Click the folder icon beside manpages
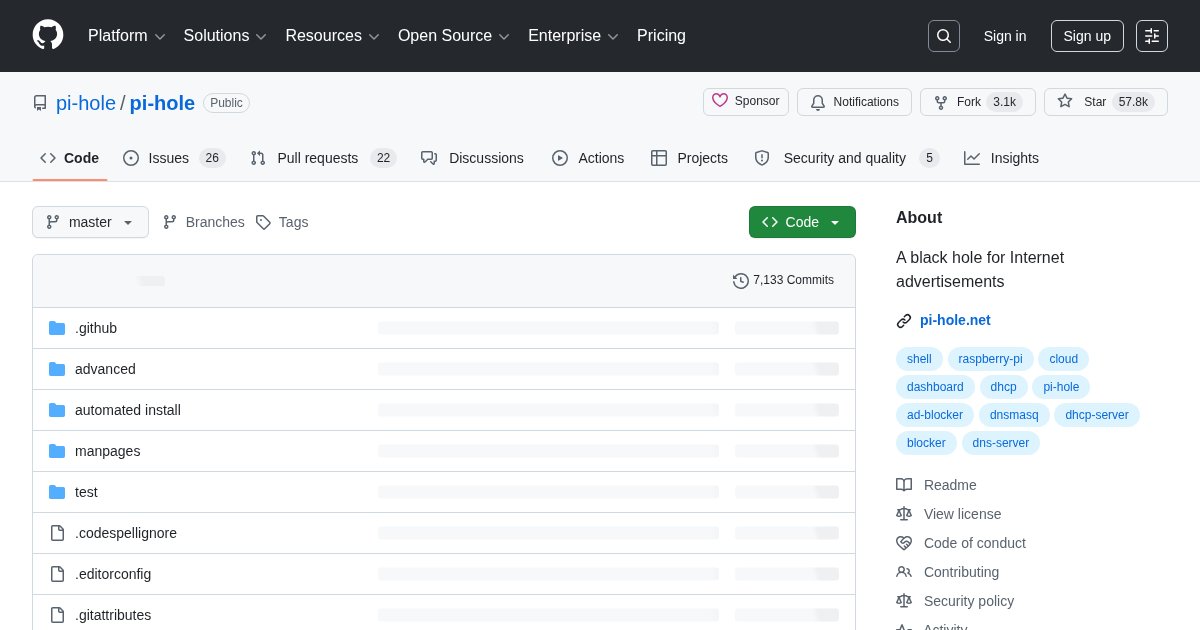Viewport: 1200px width, 630px height. pos(57,451)
